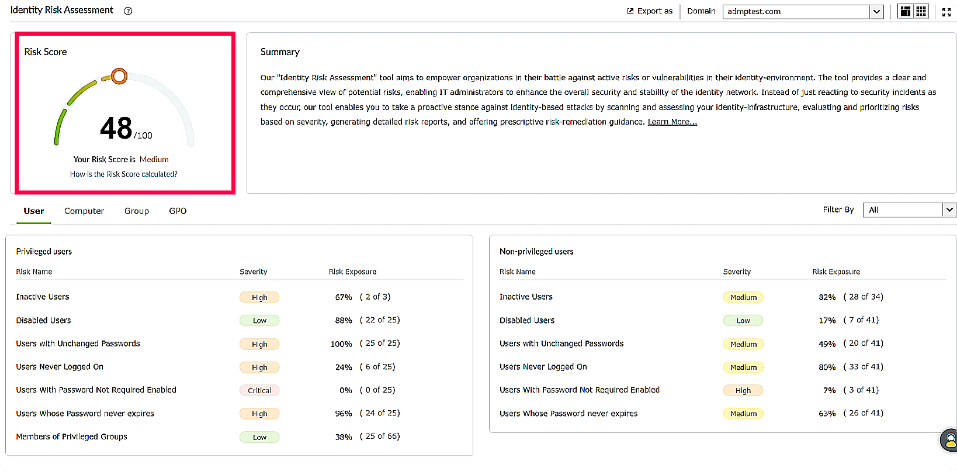Click 'How is the Risk Score calculated?' link
Screen dimensions: 957x471
[124, 174]
